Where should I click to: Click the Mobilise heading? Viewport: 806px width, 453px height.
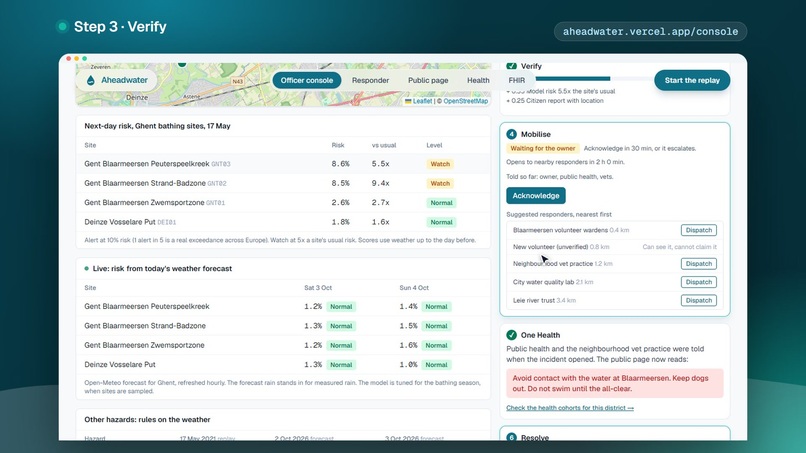click(536, 134)
